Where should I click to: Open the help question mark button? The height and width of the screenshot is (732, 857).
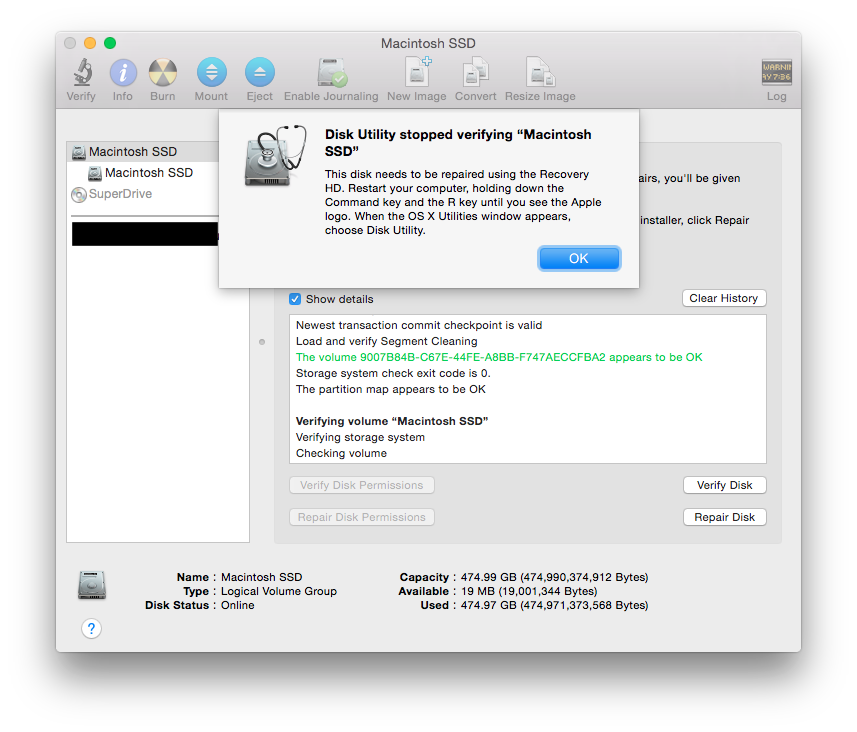91,629
